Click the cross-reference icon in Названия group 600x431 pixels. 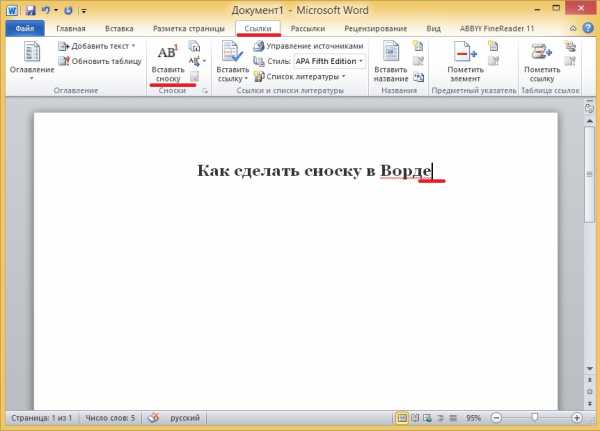419,77
